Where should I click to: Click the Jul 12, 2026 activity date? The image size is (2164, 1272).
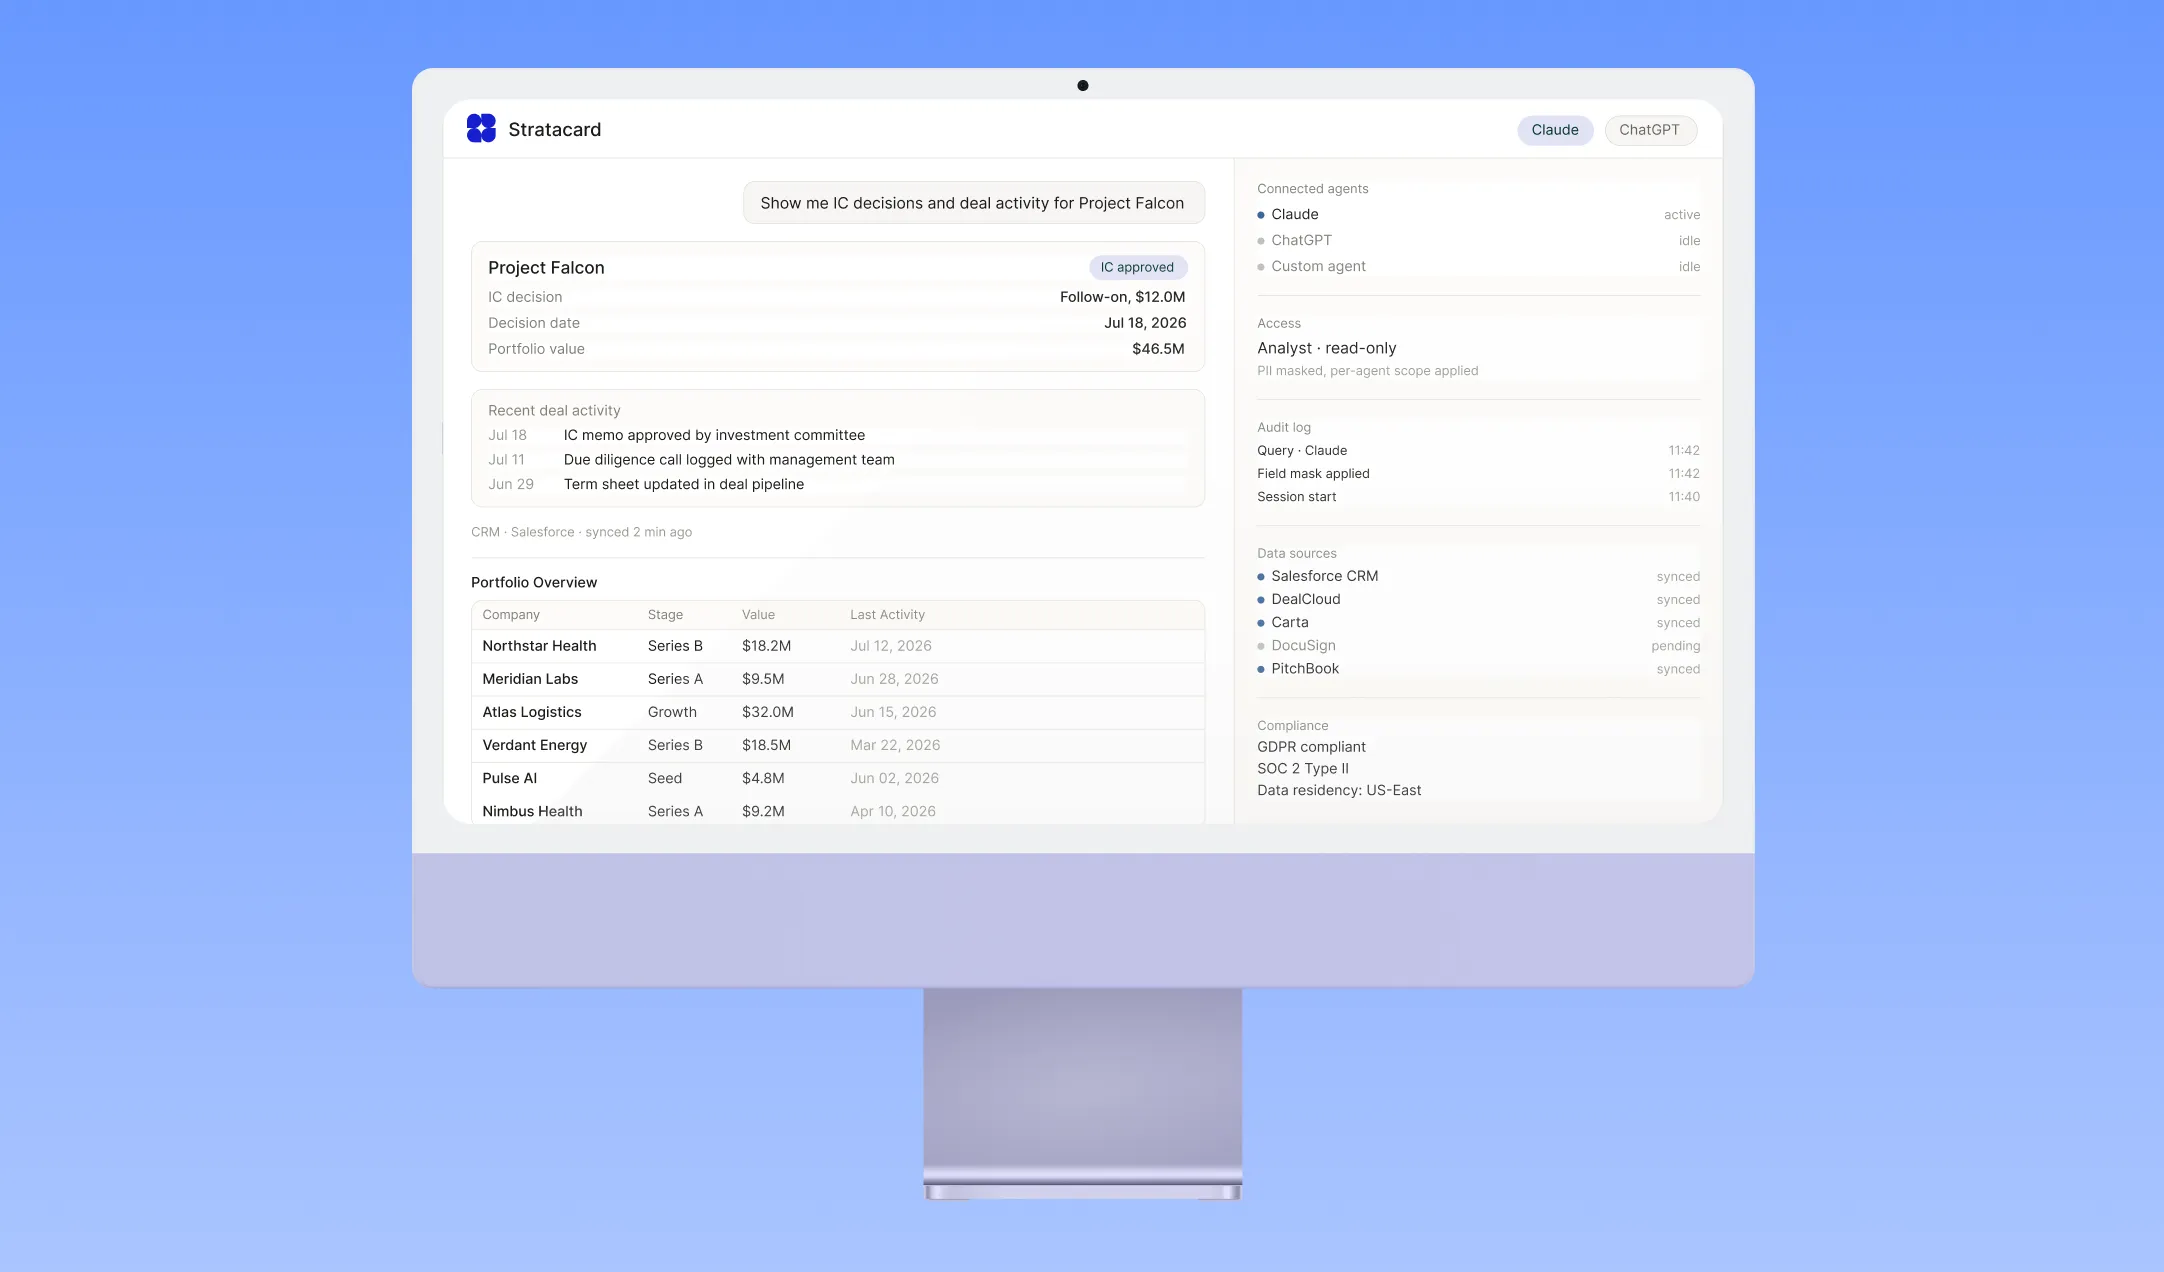tap(891, 646)
